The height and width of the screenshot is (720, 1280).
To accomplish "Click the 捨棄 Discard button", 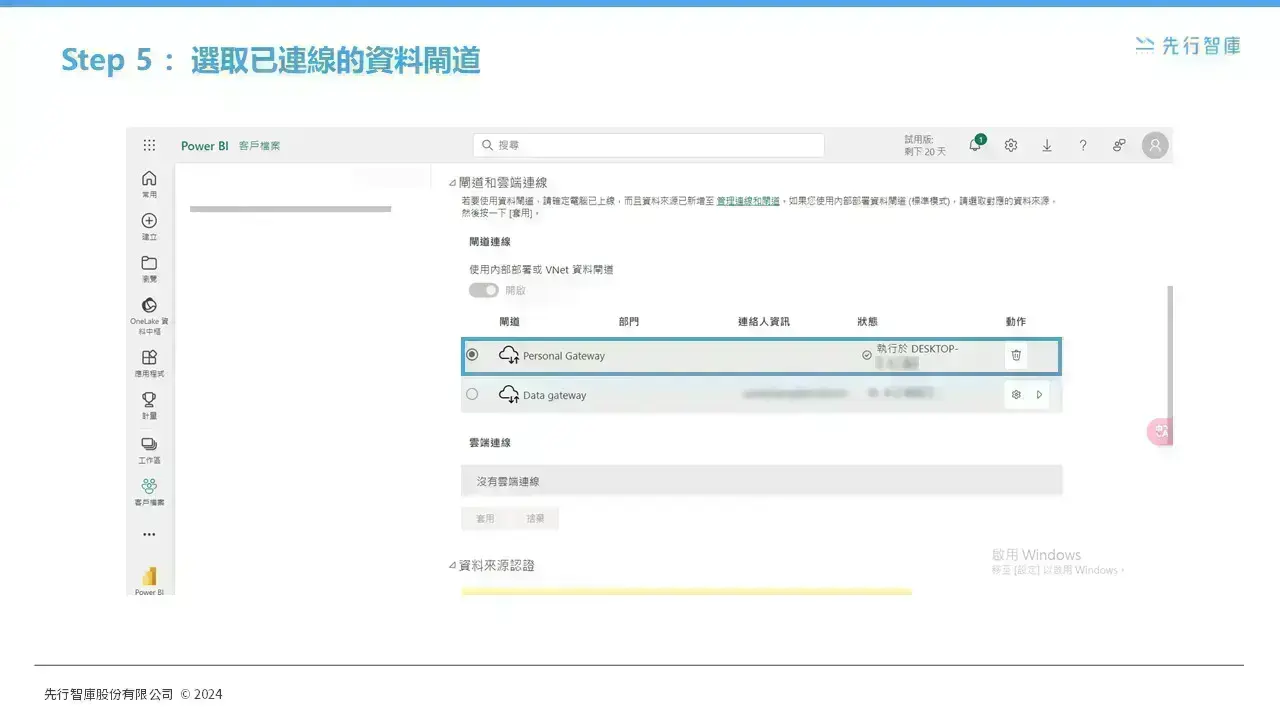I will tap(535, 519).
